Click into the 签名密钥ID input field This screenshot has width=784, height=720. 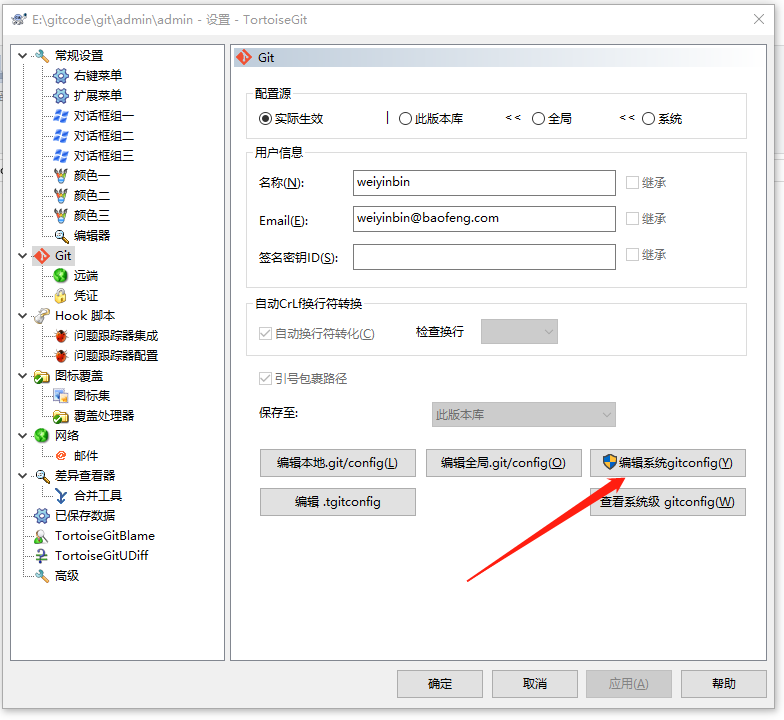point(484,256)
